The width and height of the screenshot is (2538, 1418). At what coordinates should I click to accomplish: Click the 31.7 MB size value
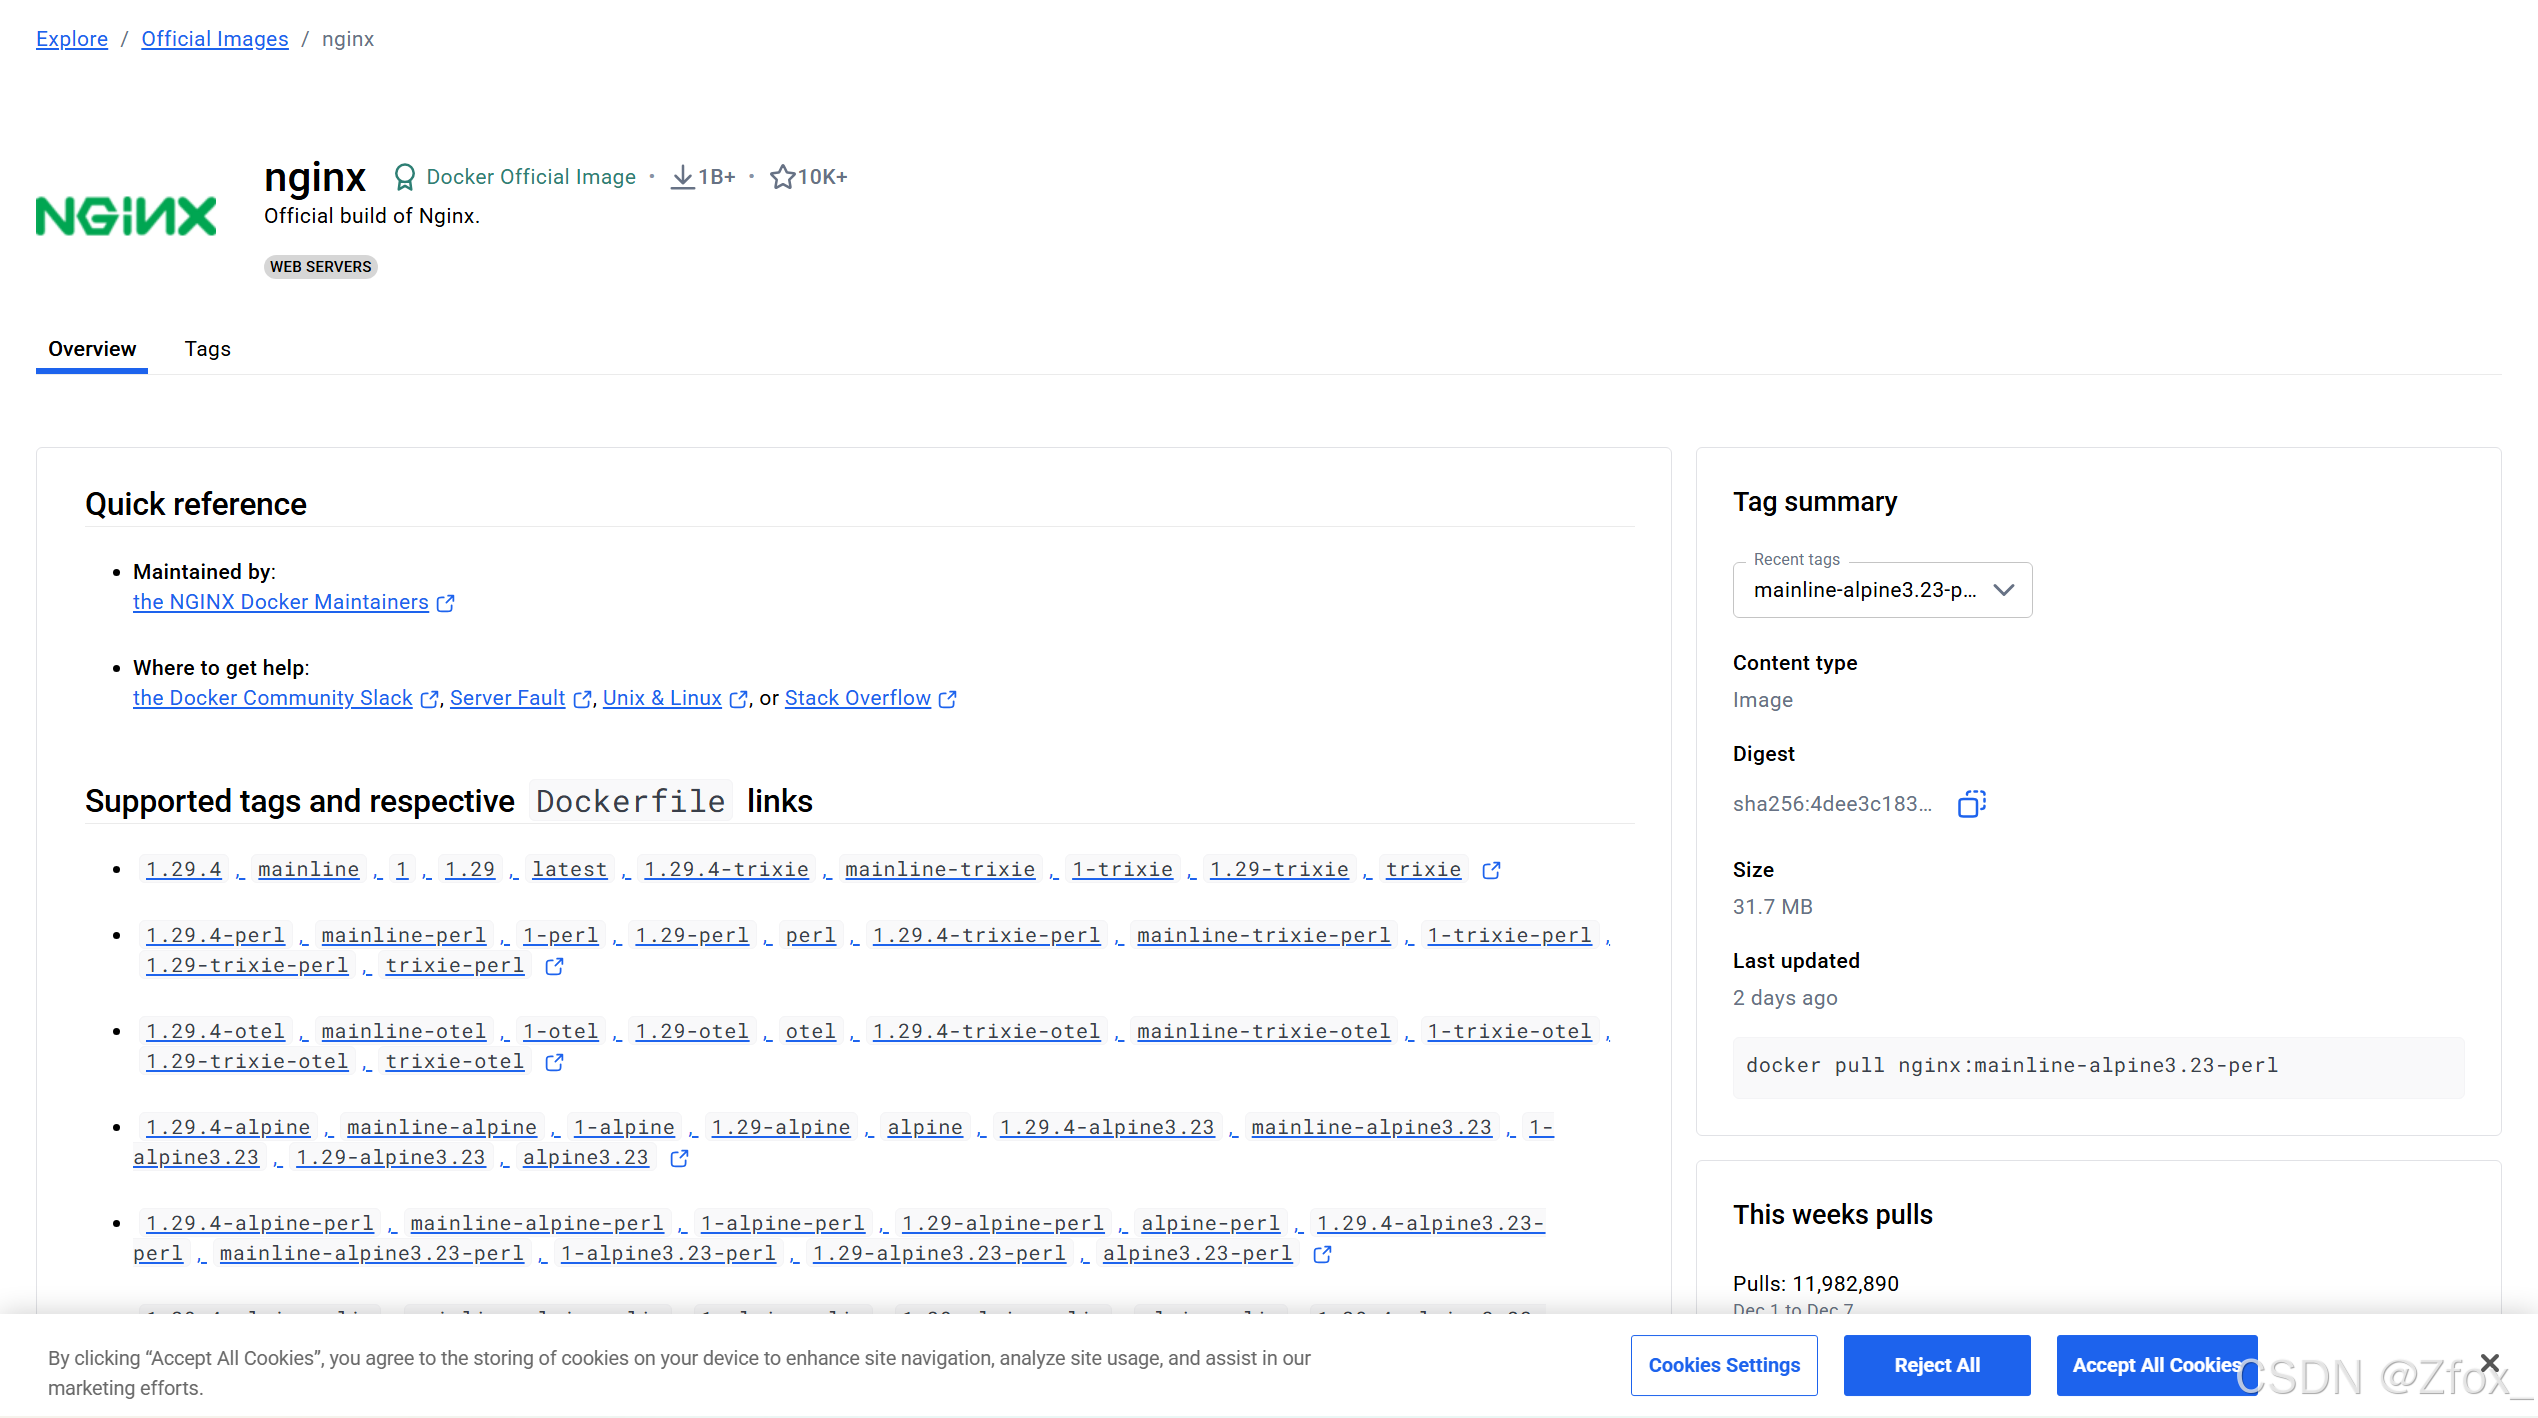click(x=1773, y=907)
